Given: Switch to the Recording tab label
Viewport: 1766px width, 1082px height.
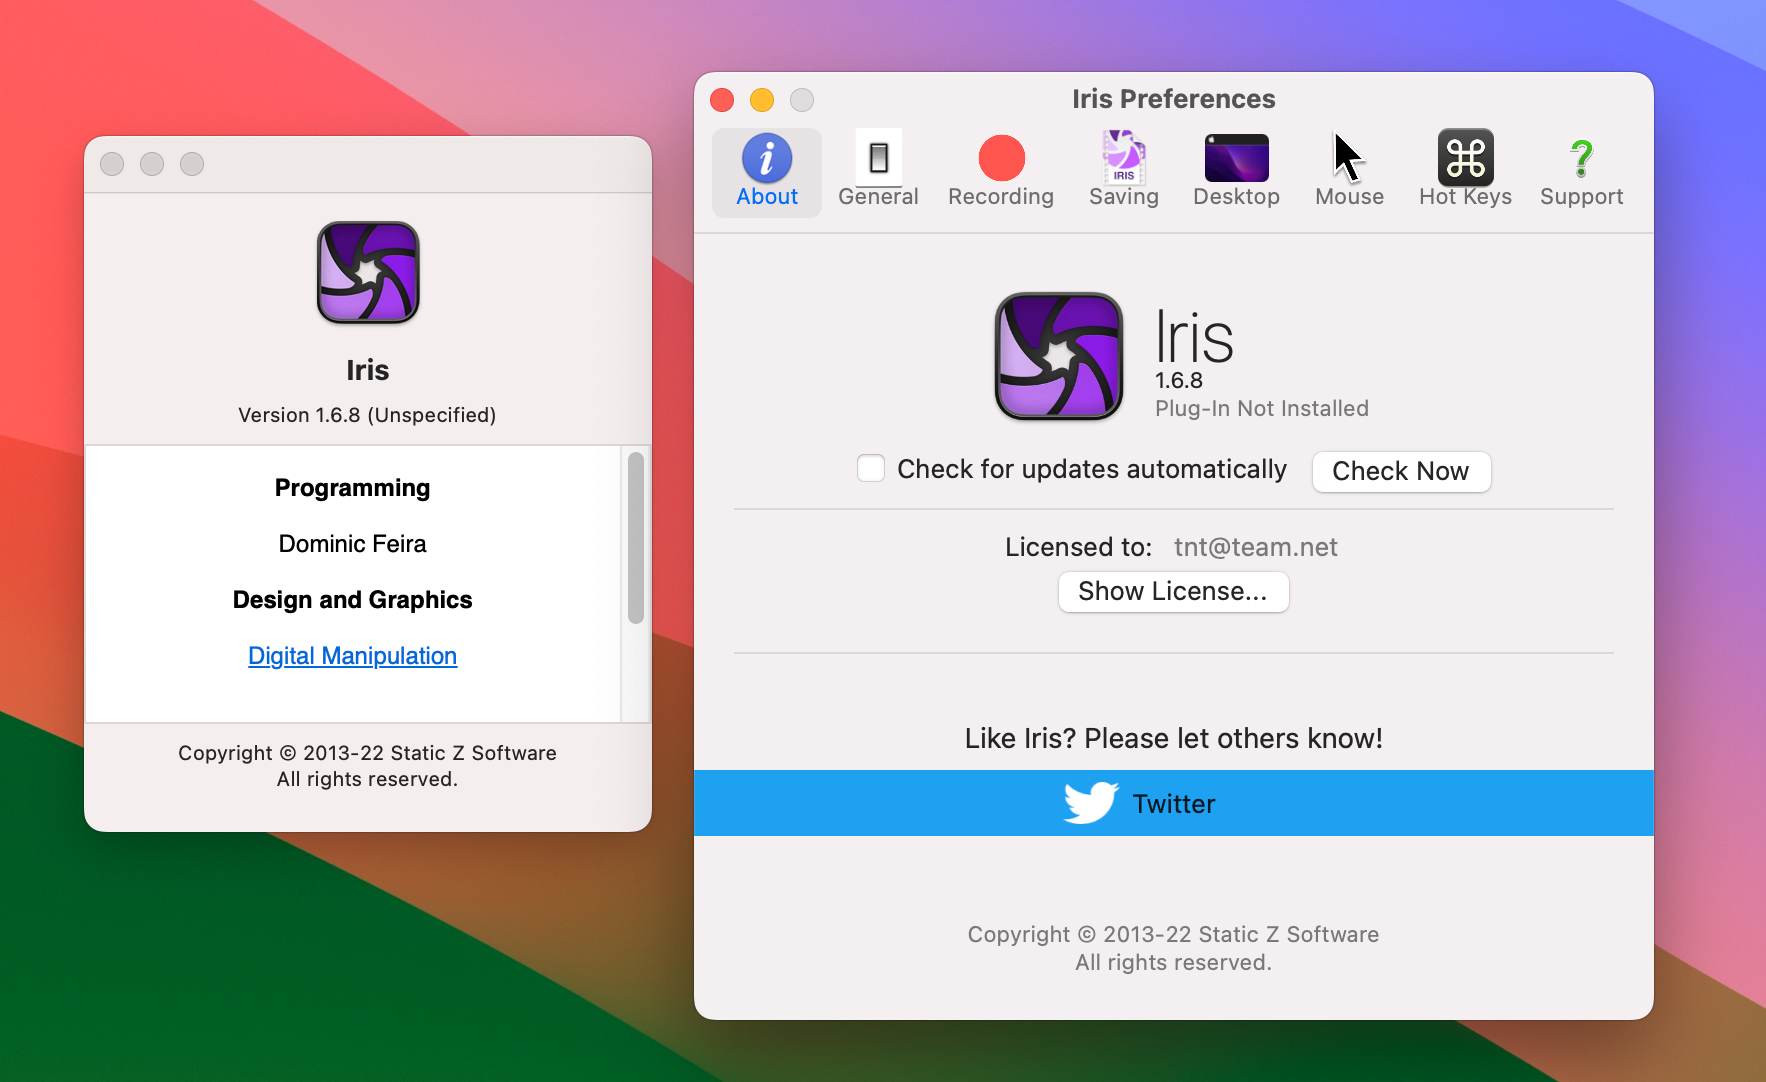Looking at the screenshot, I should pos(1001,197).
